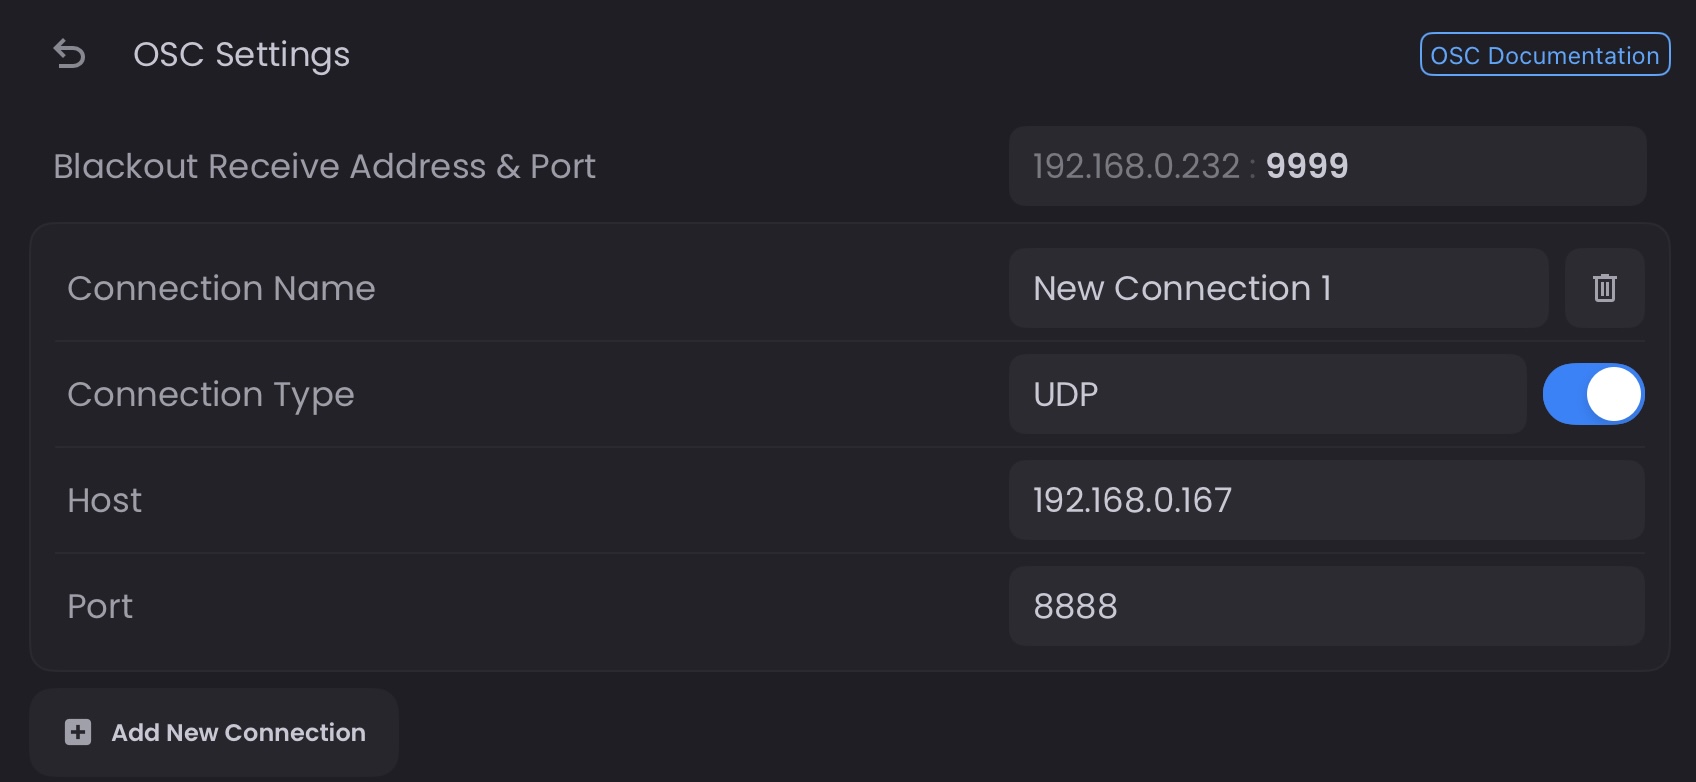
Task: Click the UDP field to pick another protocol
Action: click(x=1266, y=394)
